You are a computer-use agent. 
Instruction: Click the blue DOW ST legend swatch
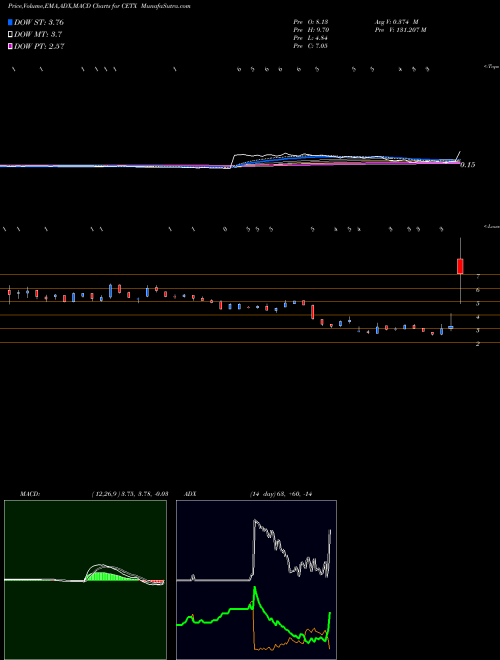pos(11,22)
